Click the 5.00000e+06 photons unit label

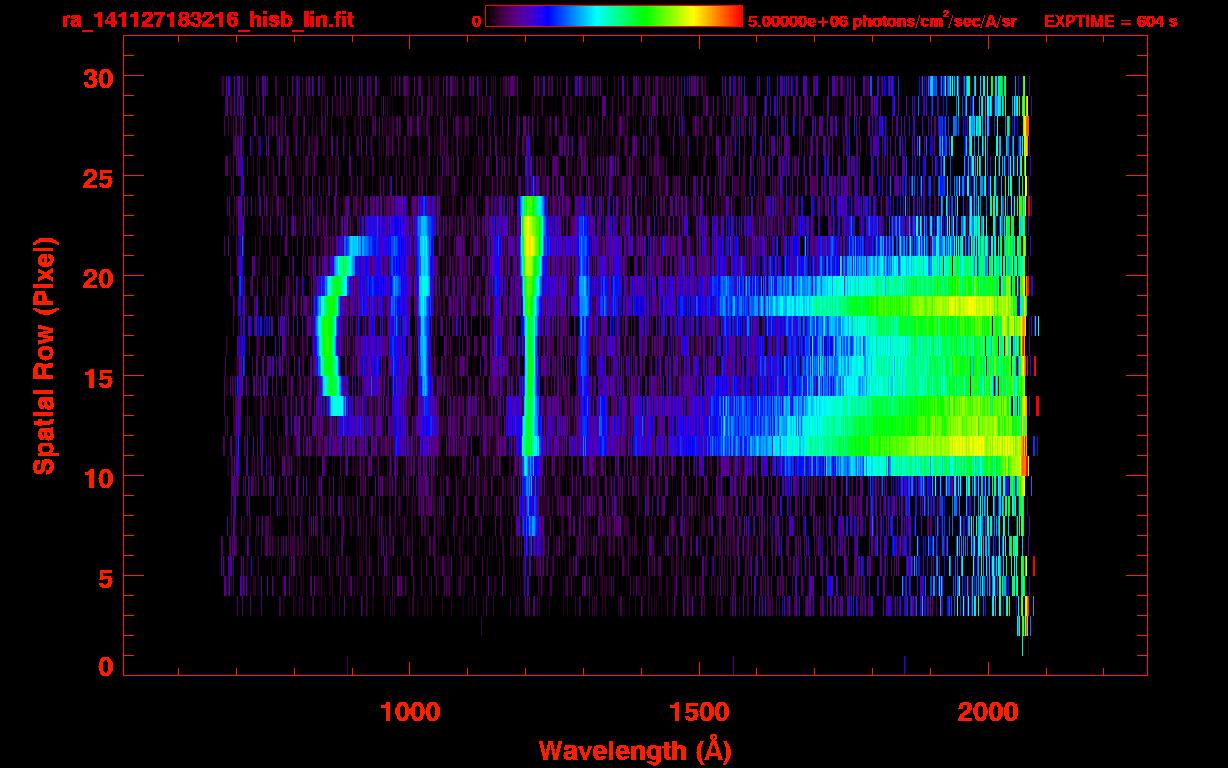coord(882,20)
